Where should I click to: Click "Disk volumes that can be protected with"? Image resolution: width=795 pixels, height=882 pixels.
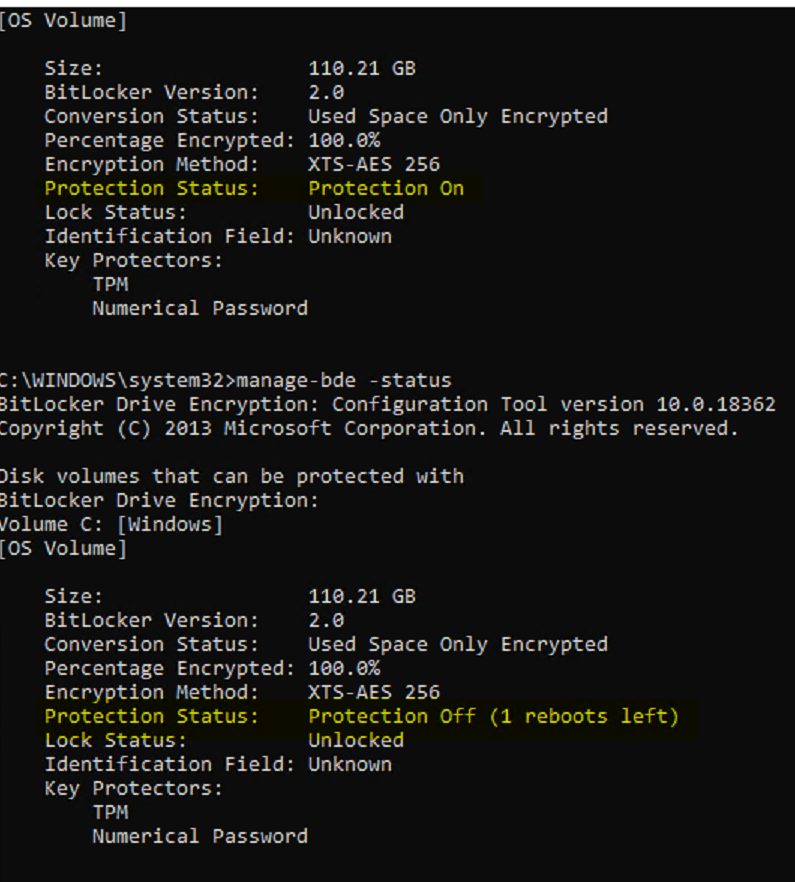pyautogui.click(x=231, y=476)
